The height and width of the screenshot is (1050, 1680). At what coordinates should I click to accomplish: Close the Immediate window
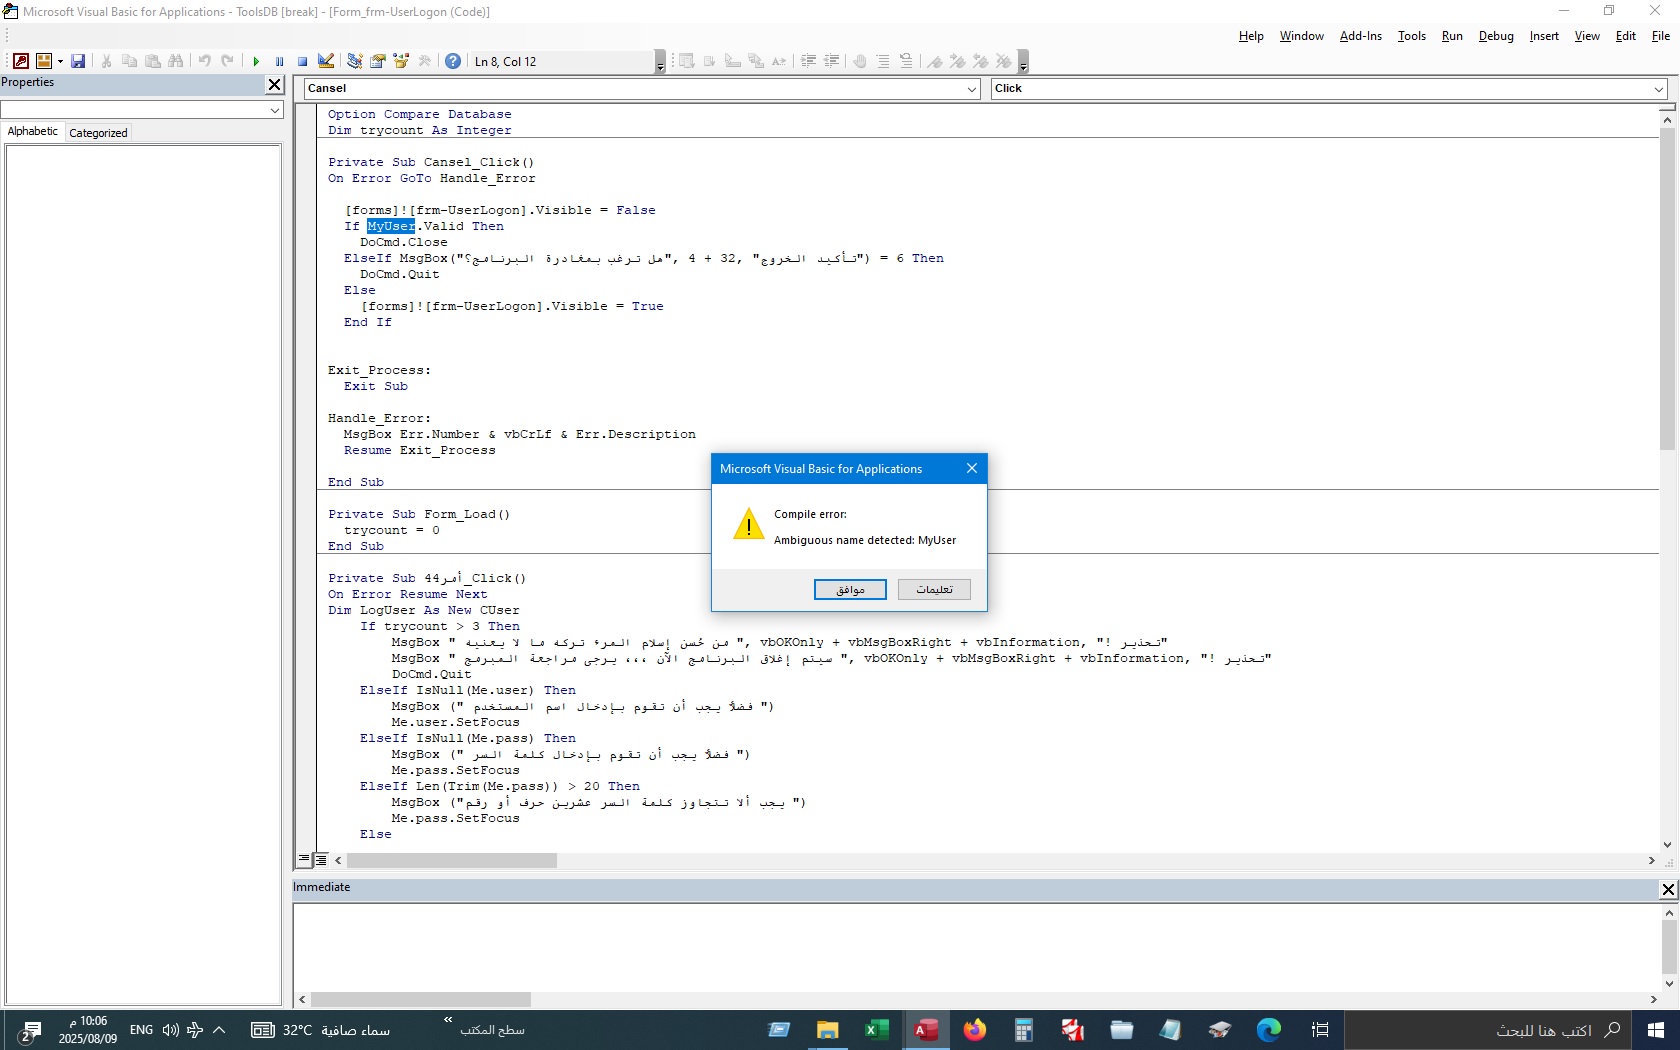(1668, 889)
